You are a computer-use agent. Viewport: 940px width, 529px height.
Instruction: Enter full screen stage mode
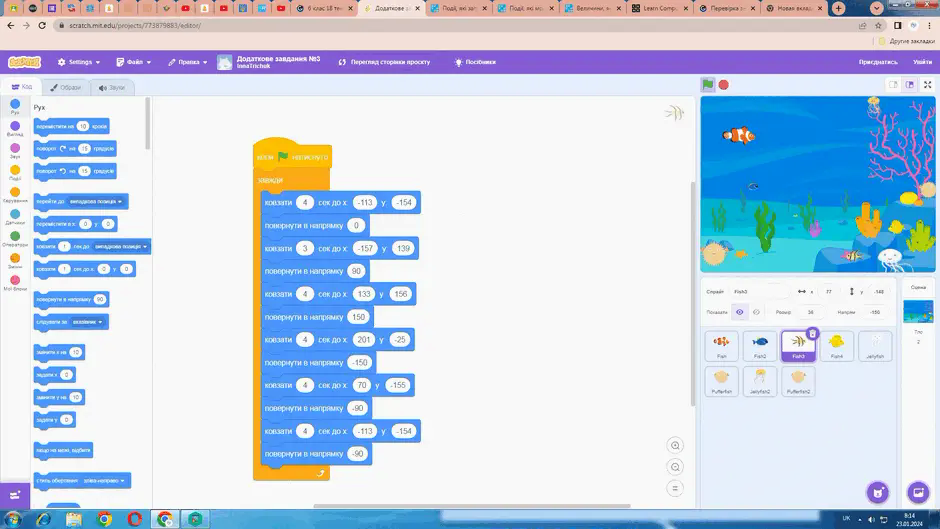pyautogui.click(x=927, y=85)
